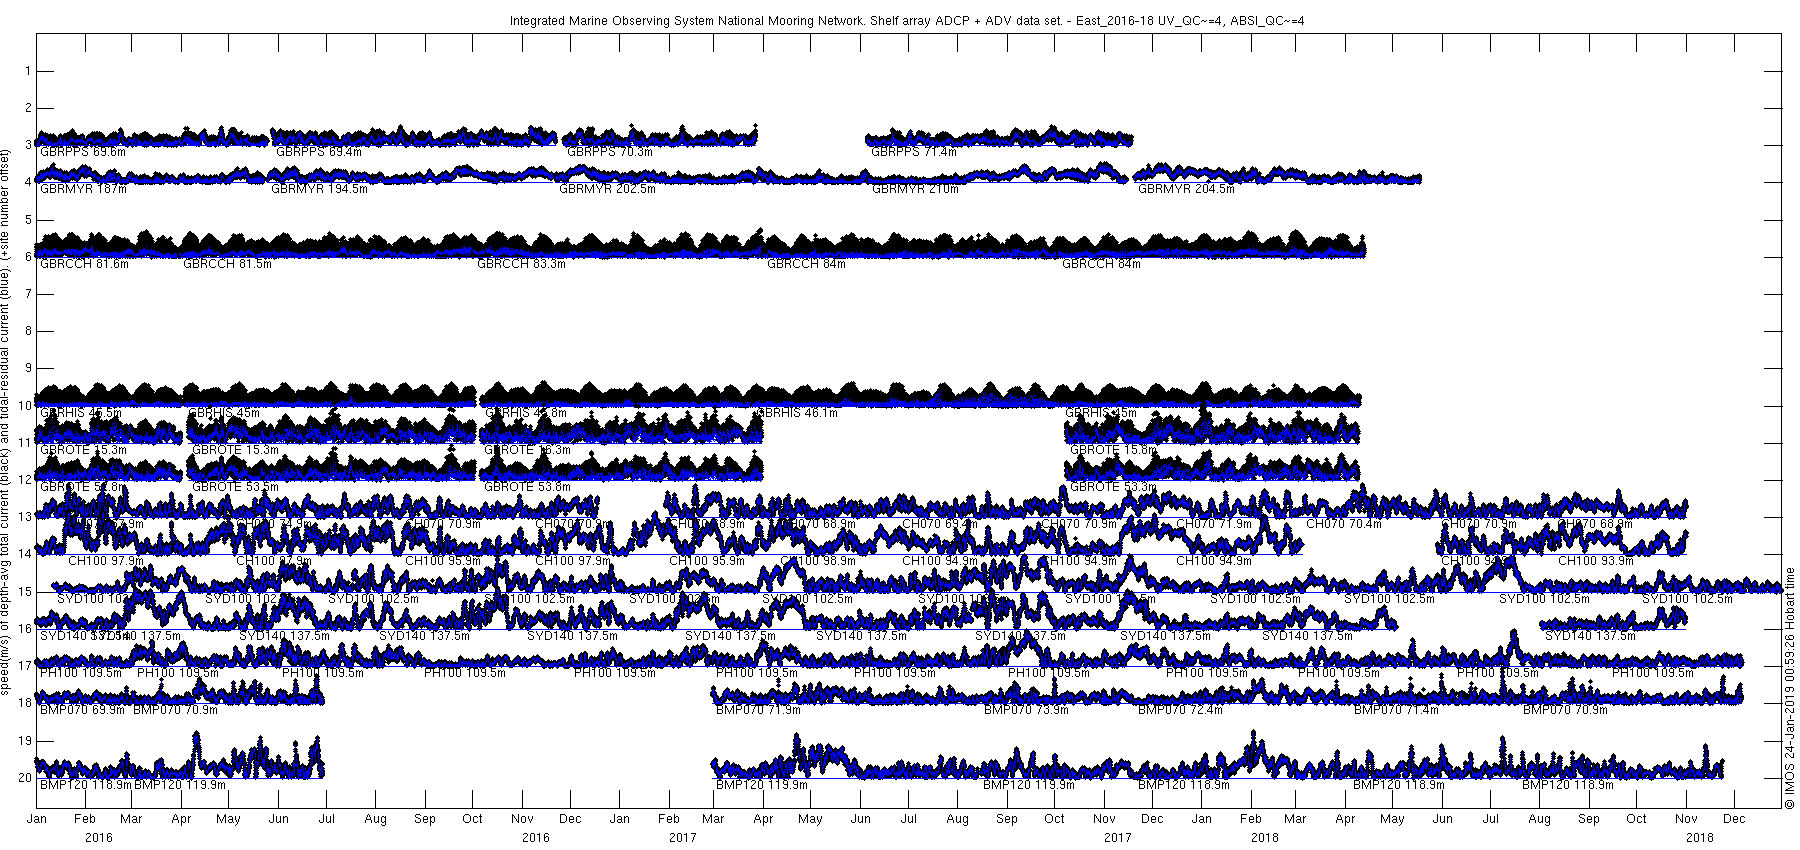1800x850 pixels.
Task: Click y-axis tick label 12
Action: (24, 480)
